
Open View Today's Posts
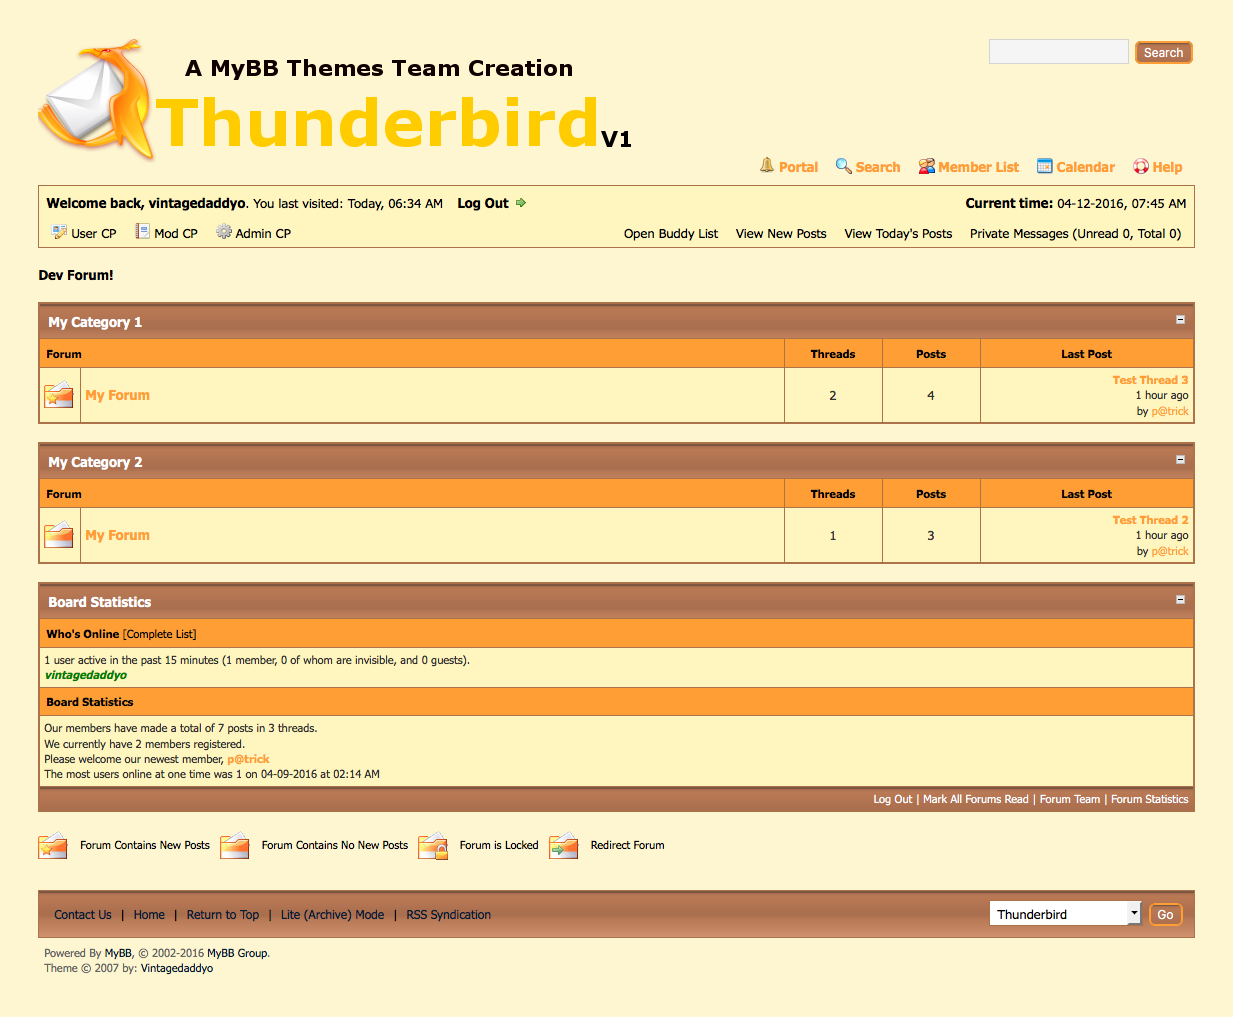click(898, 234)
